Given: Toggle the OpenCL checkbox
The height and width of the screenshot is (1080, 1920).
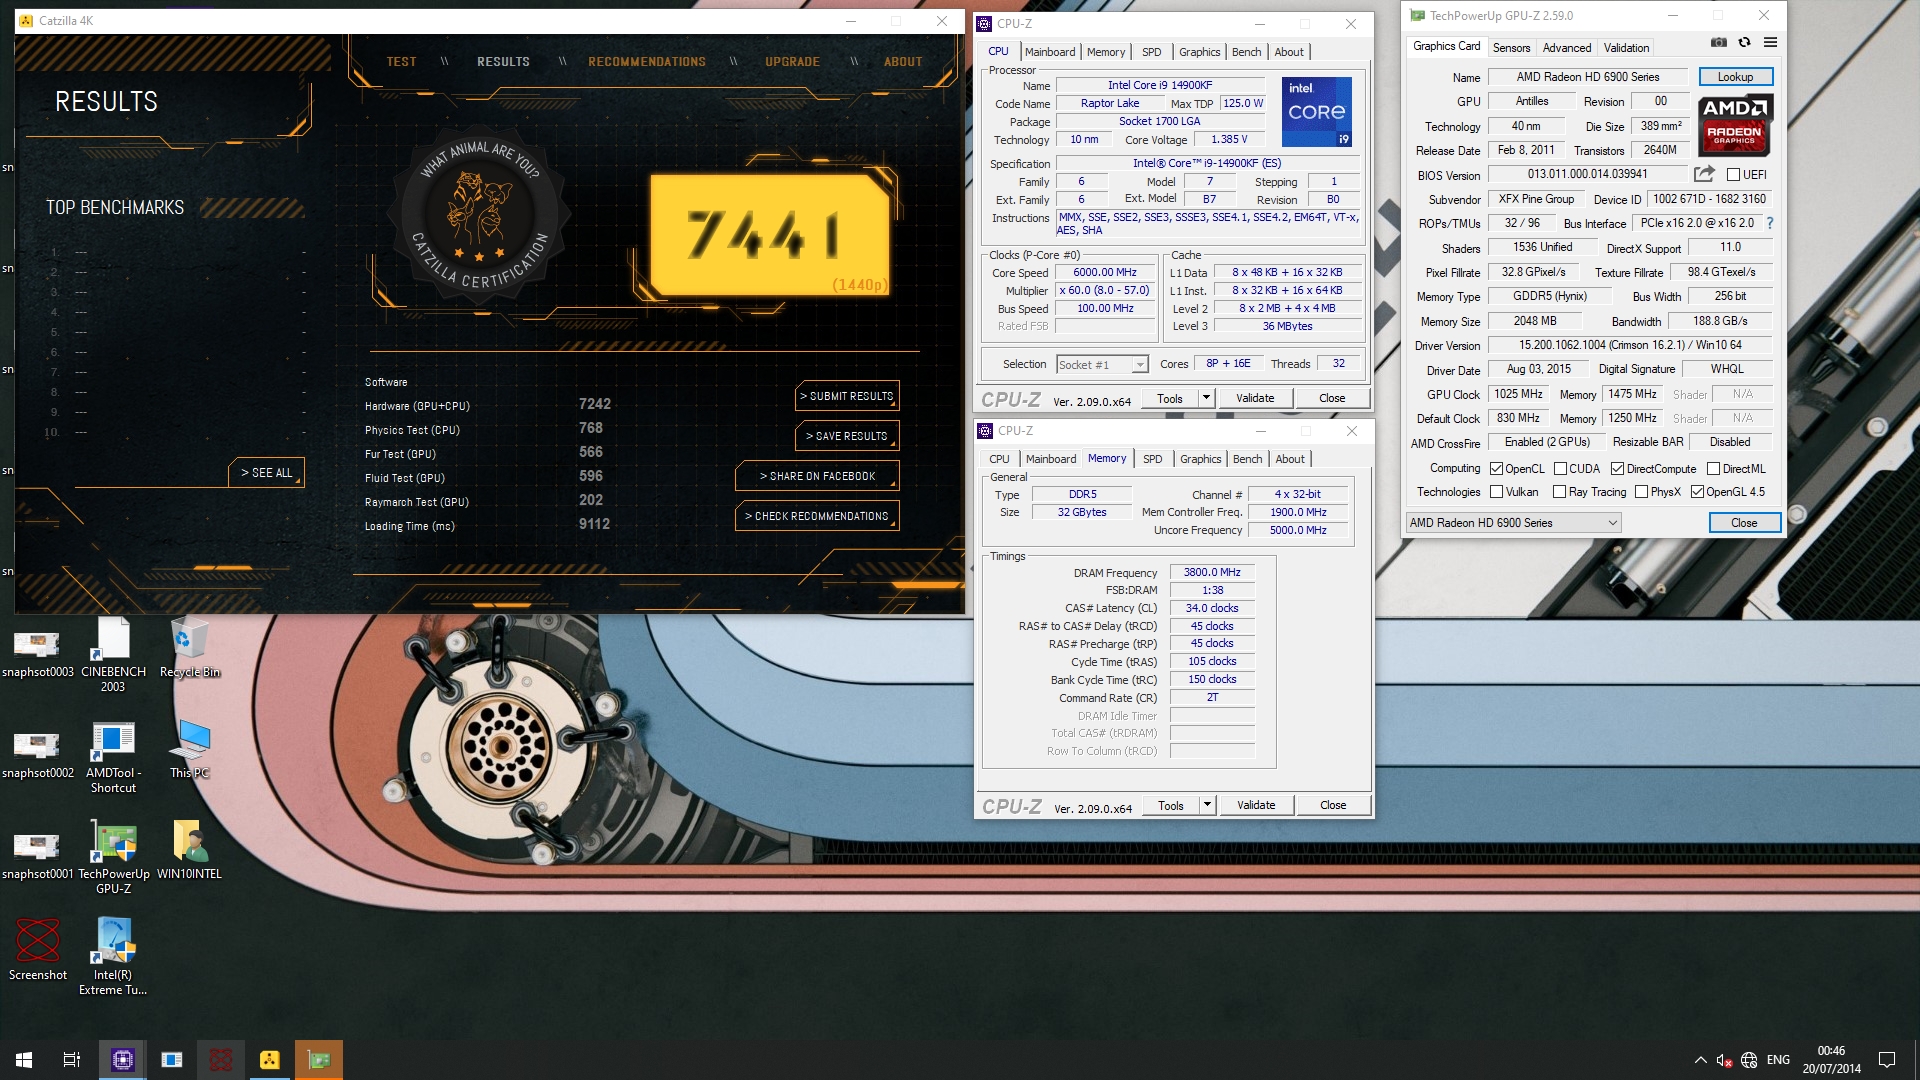Looking at the screenshot, I should coord(1496,469).
